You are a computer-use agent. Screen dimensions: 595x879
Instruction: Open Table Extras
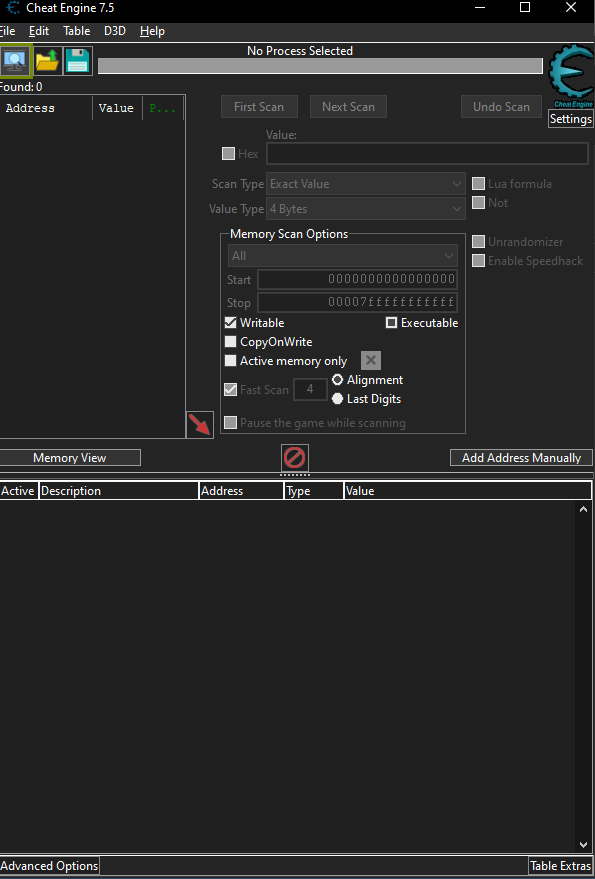point(561,866)
